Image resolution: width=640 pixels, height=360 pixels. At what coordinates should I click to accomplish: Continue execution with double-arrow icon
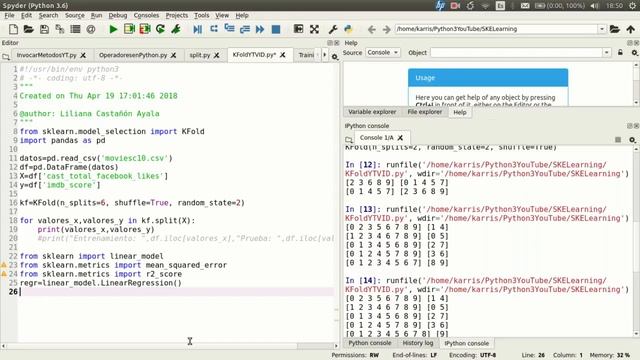coord(260,29)
